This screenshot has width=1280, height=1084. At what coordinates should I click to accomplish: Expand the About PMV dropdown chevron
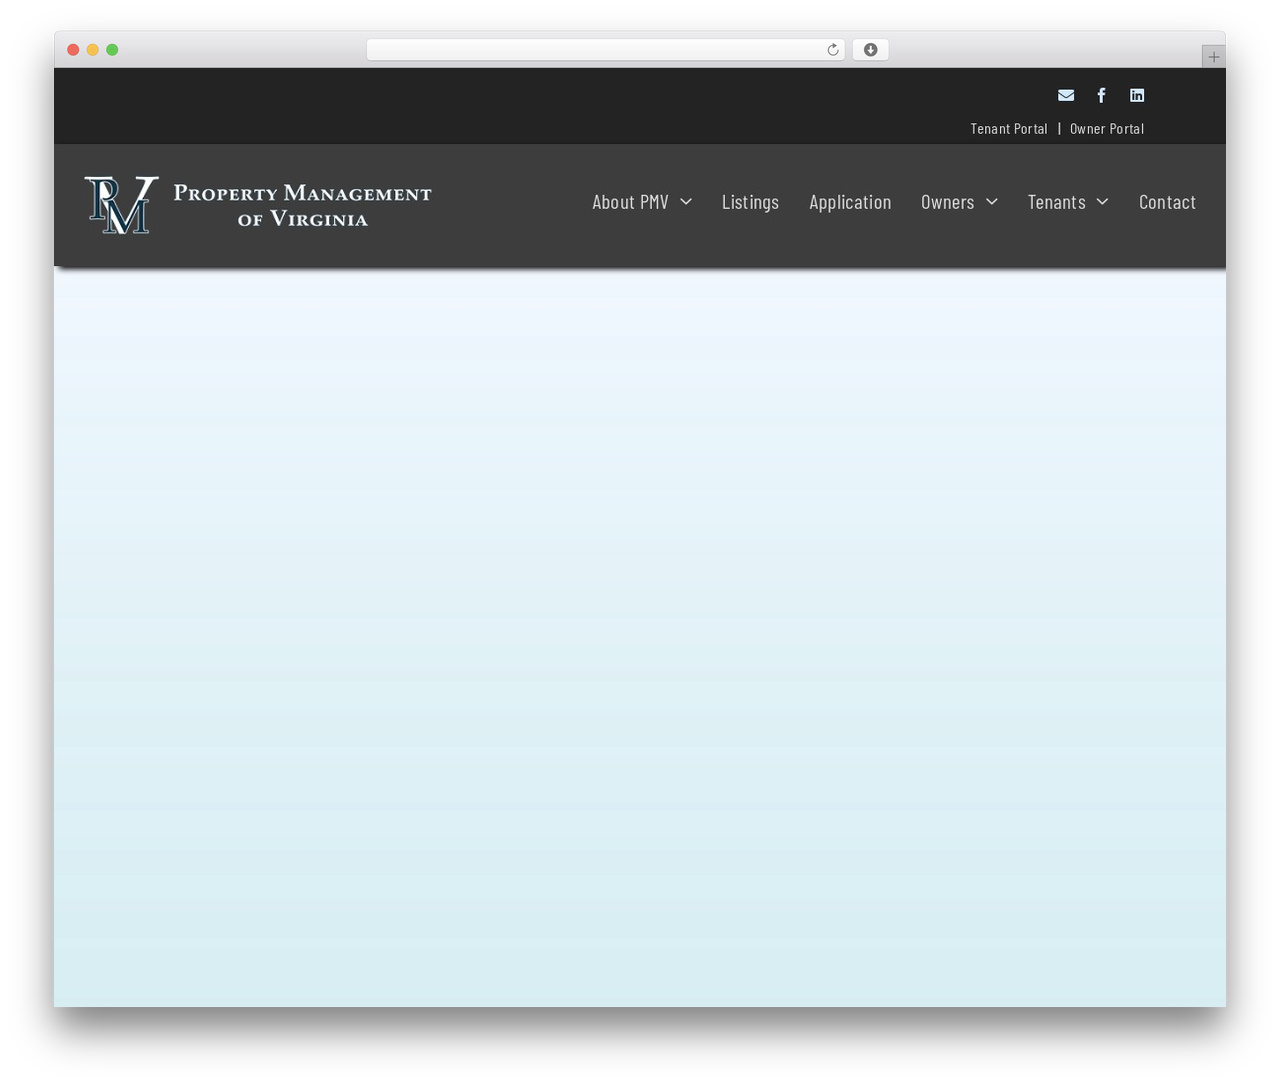(686, 202)
